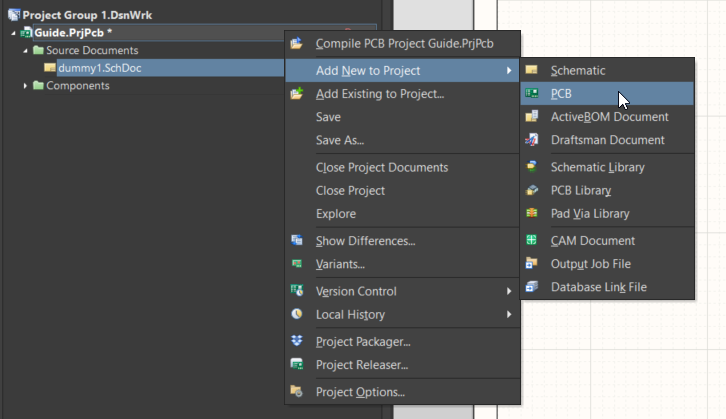Expand the Components folder

point(25,86)
